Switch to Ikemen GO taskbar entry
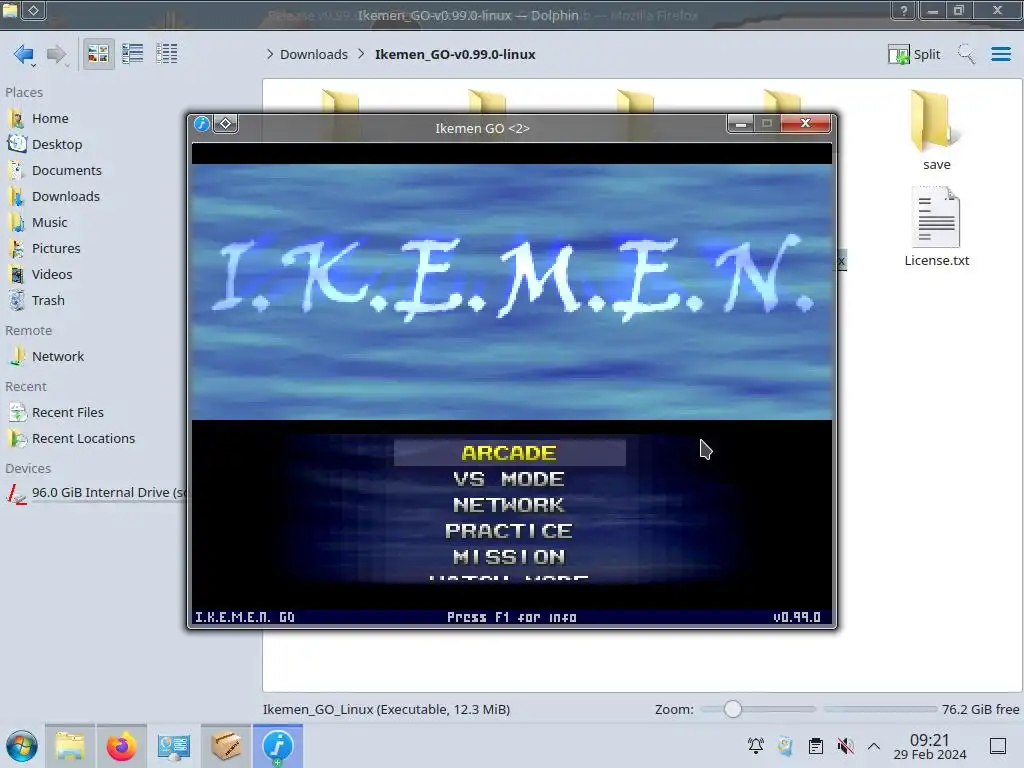Screen dimensions: 1024x768 coord(278,746)
